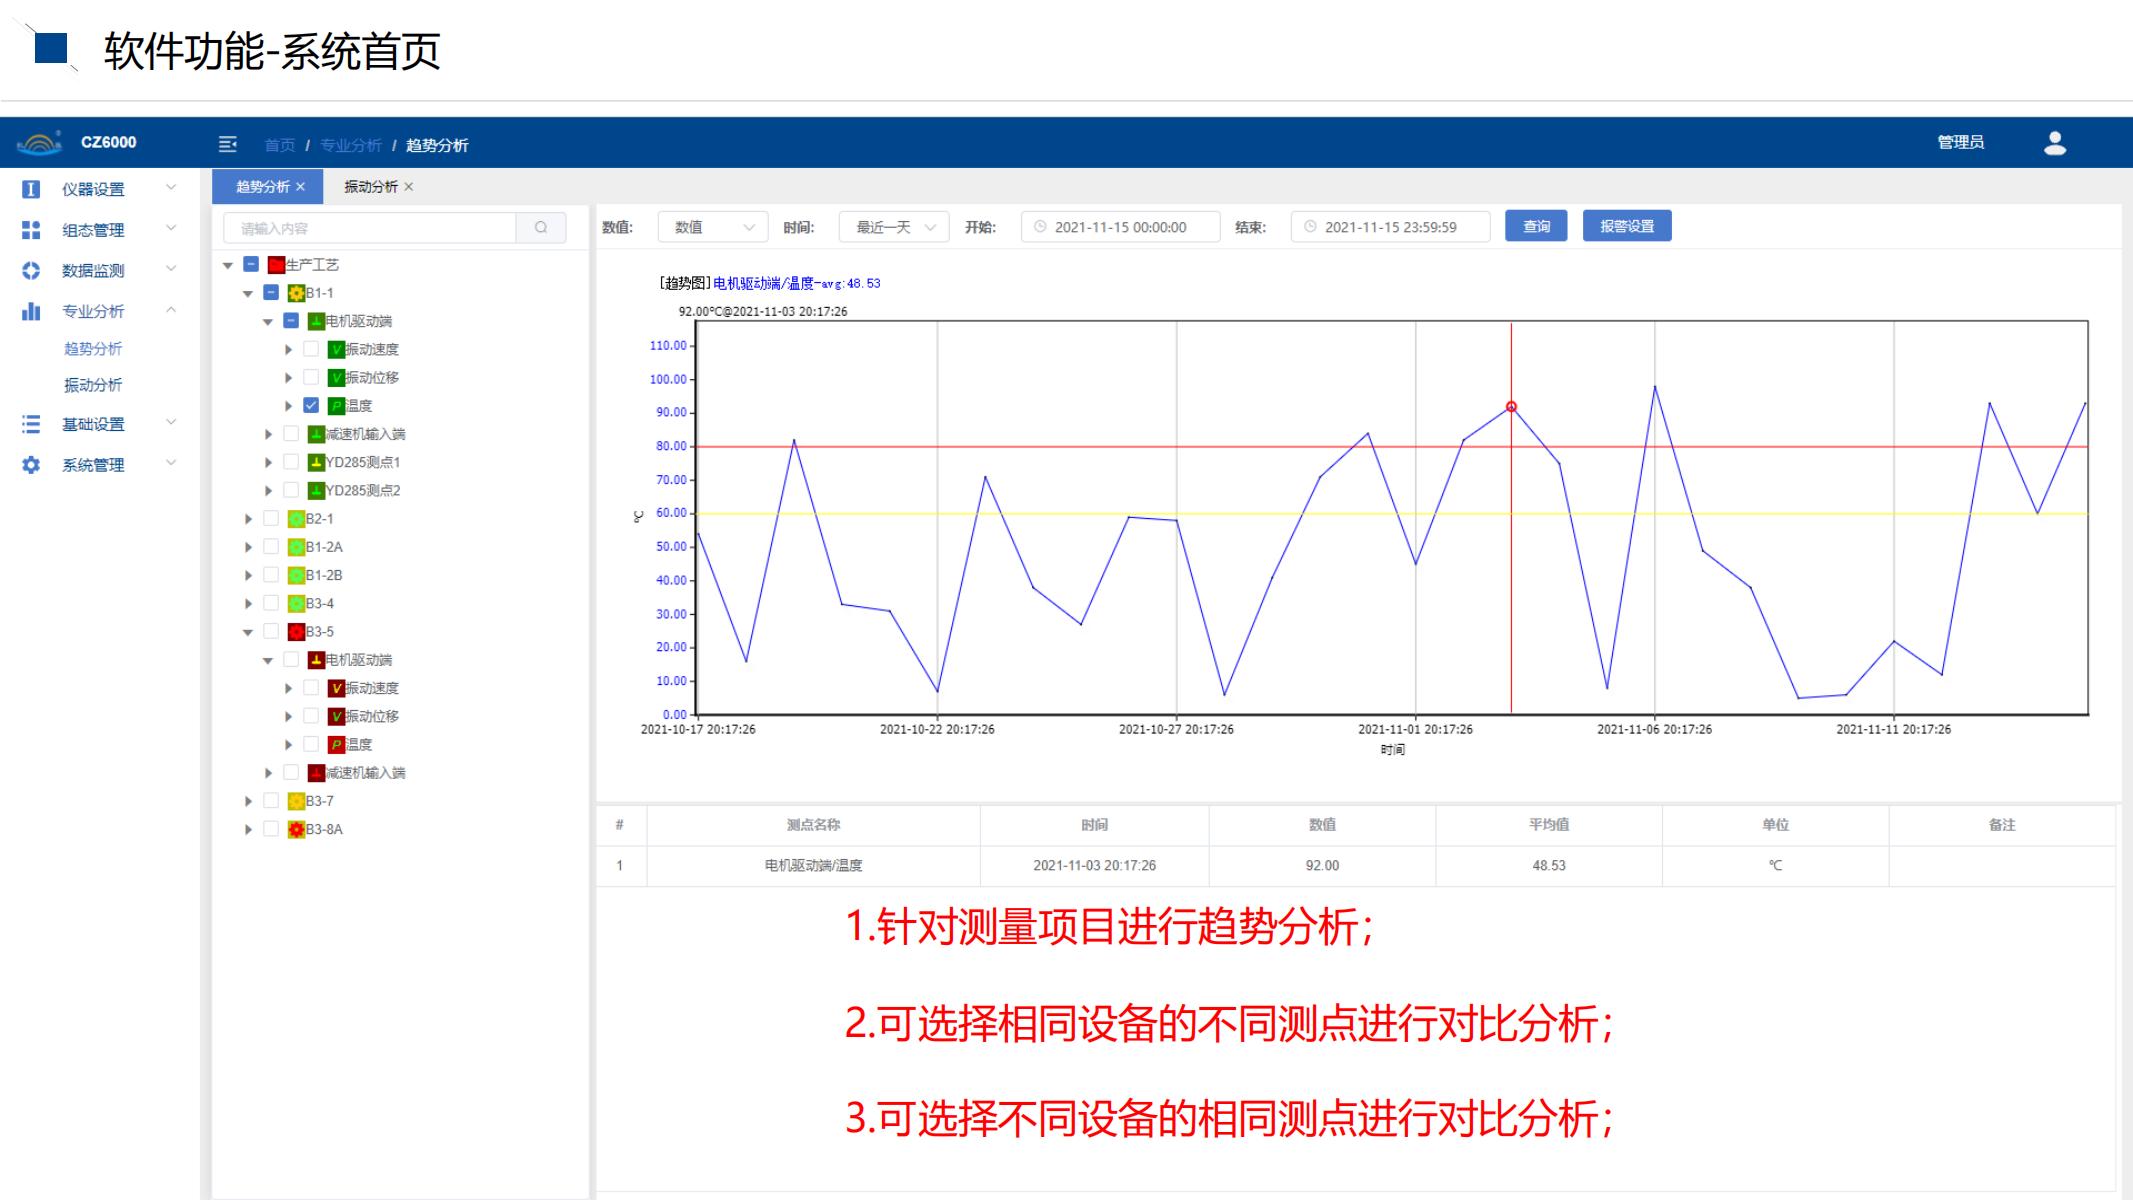
Task: Collapse the sidebar with the hamburger icon
Action: [x=228, y=145]
